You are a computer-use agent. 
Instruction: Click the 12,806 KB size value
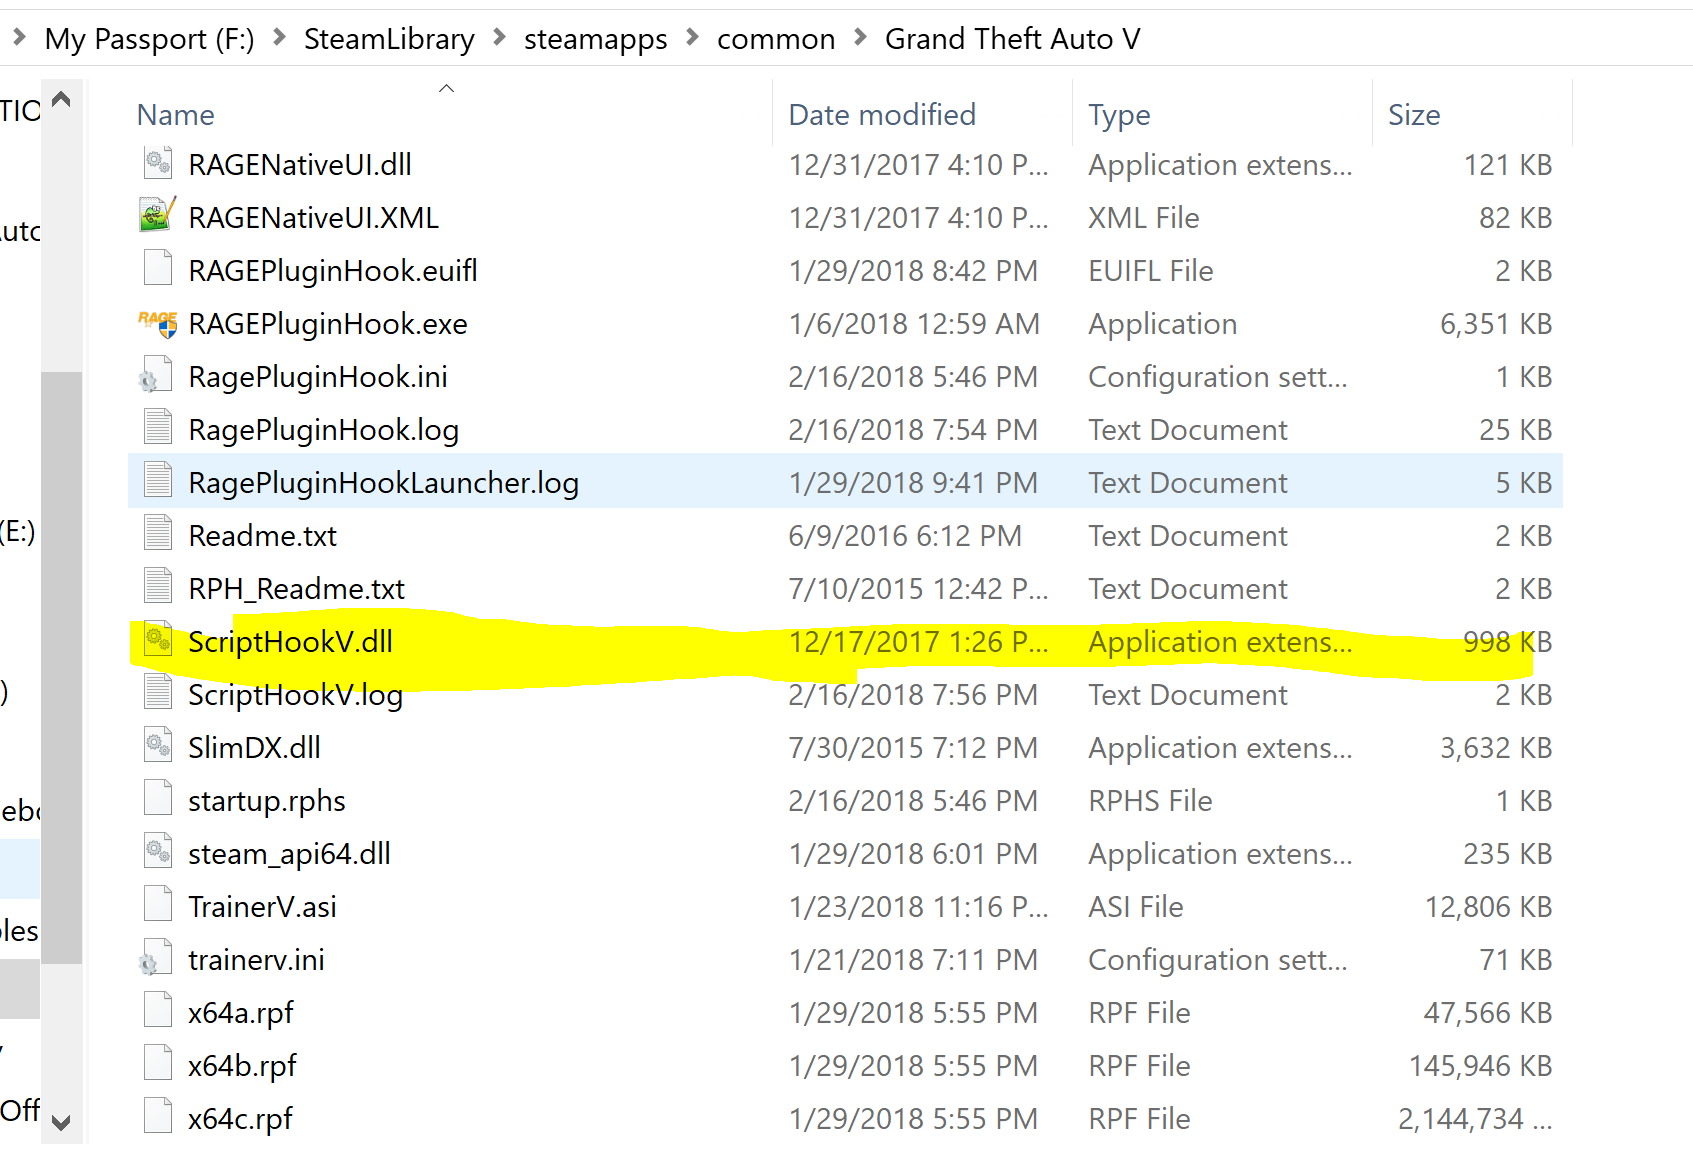[x=1488, y=906]
